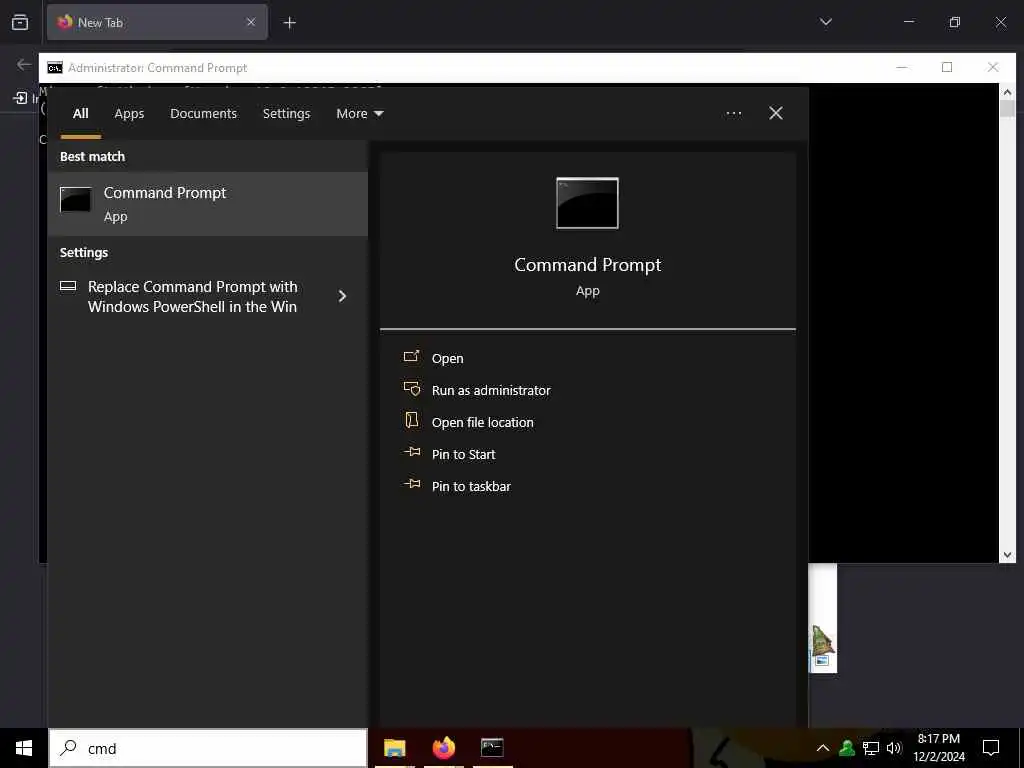This screenshot has width=1024, height=768.
Task: Switch to the Documents search tab
Action: click(203, 114)
